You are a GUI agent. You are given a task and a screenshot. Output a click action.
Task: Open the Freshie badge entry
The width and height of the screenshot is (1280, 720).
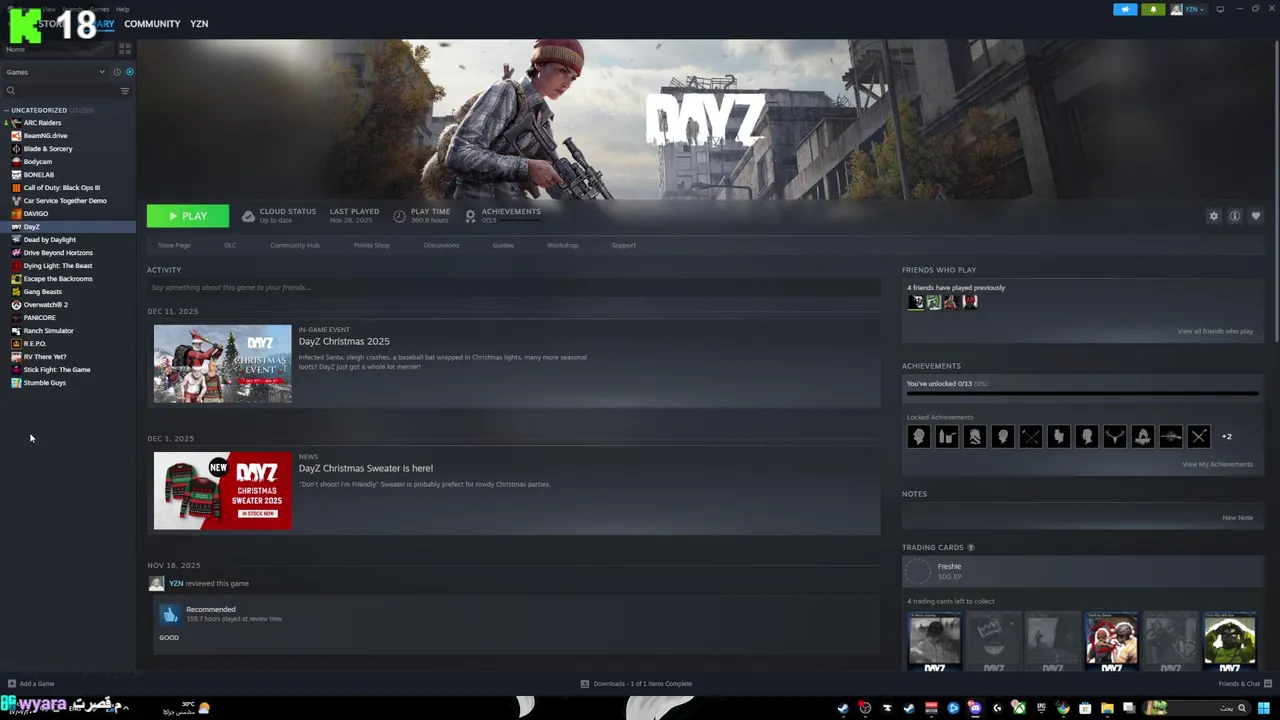[1082, 572]
